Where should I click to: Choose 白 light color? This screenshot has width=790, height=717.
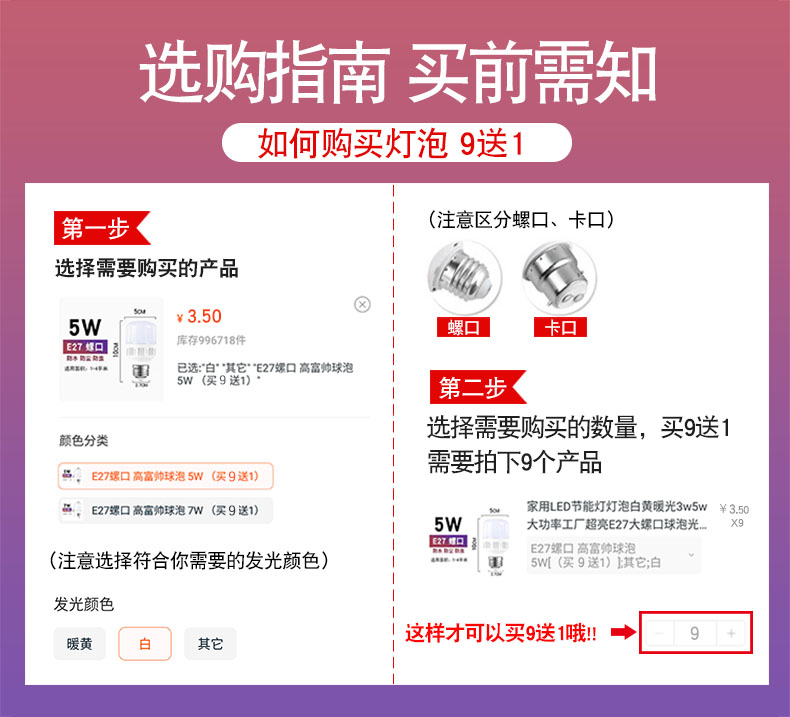145,643
